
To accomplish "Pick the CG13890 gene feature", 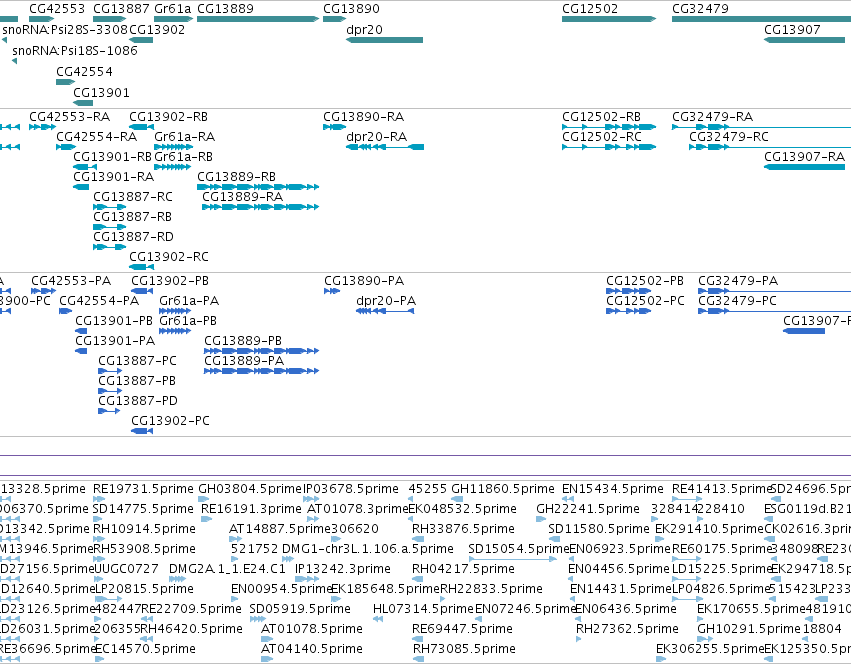I will point(334,19).
